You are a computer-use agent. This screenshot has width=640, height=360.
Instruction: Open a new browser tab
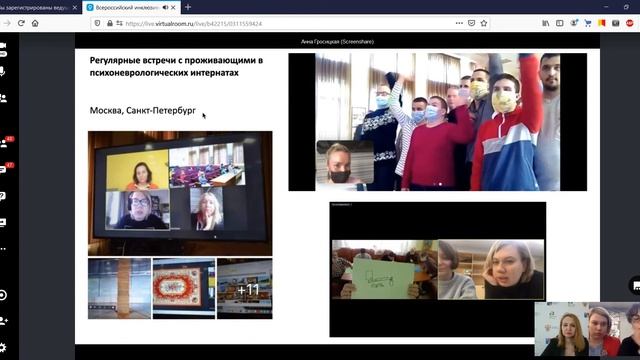pos(188,7)
